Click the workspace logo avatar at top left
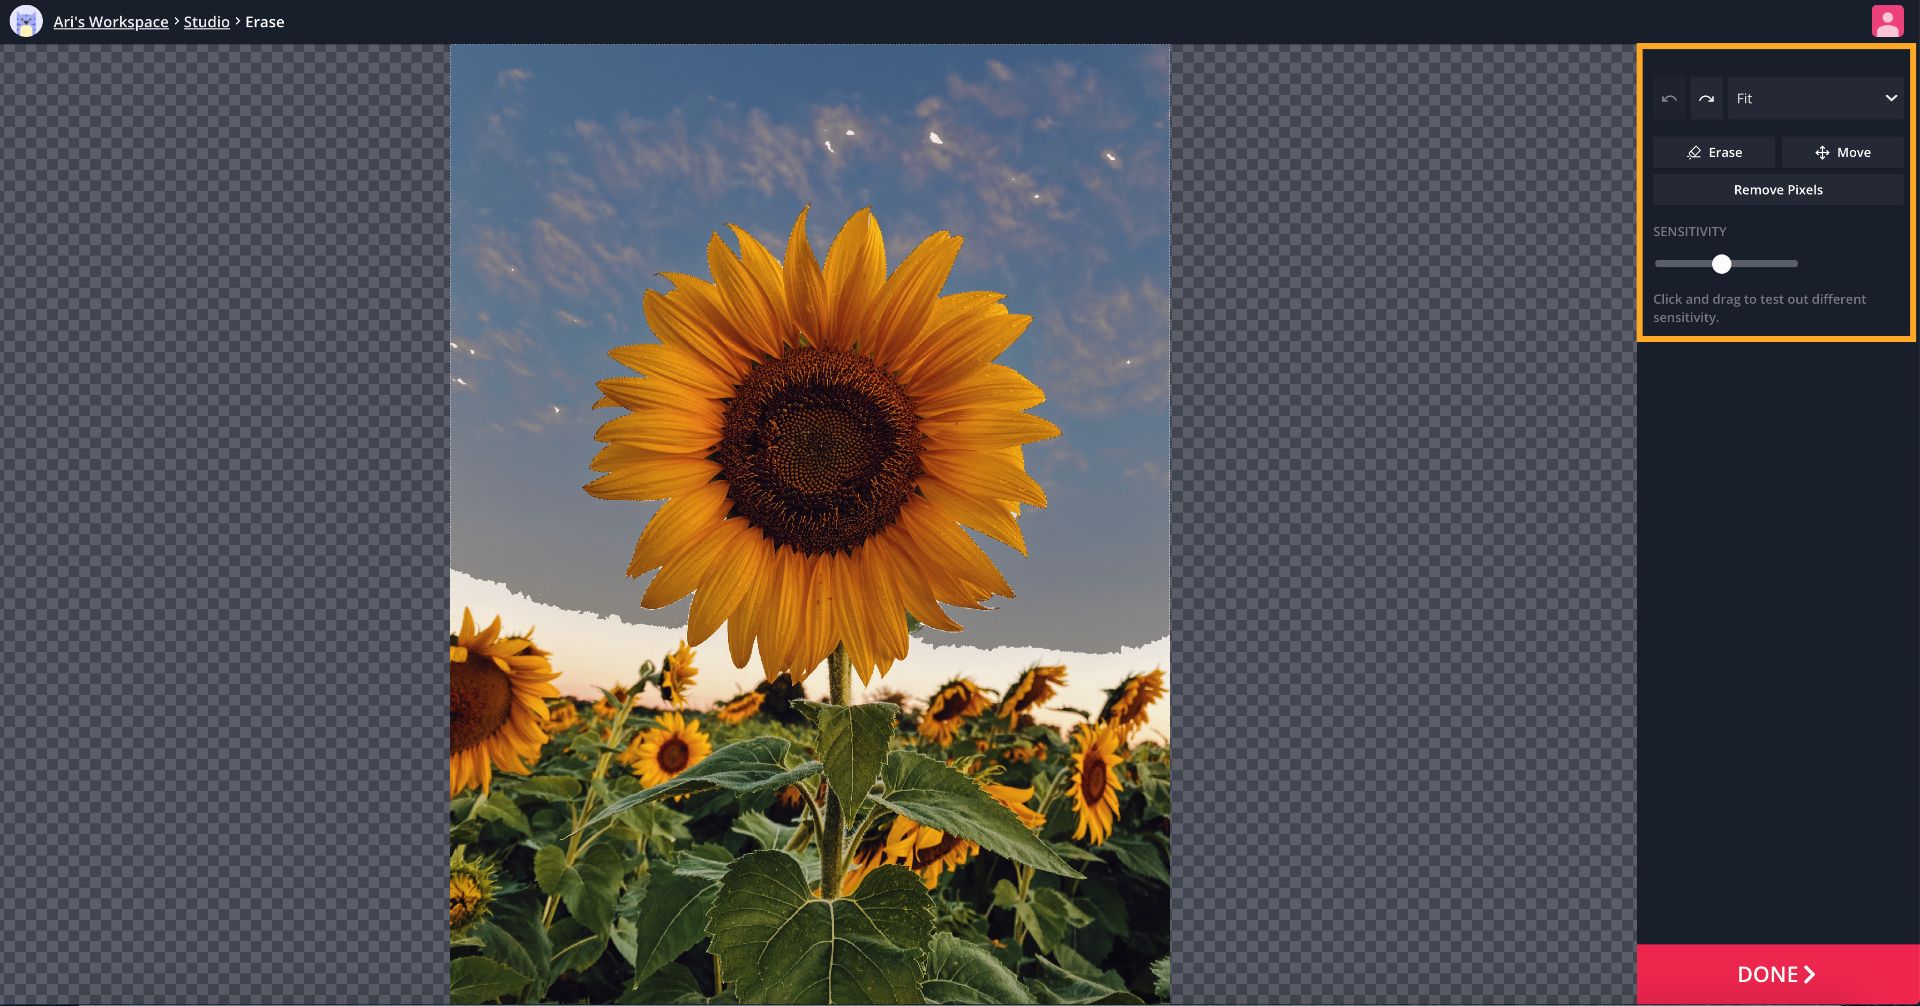 (26, 21)
